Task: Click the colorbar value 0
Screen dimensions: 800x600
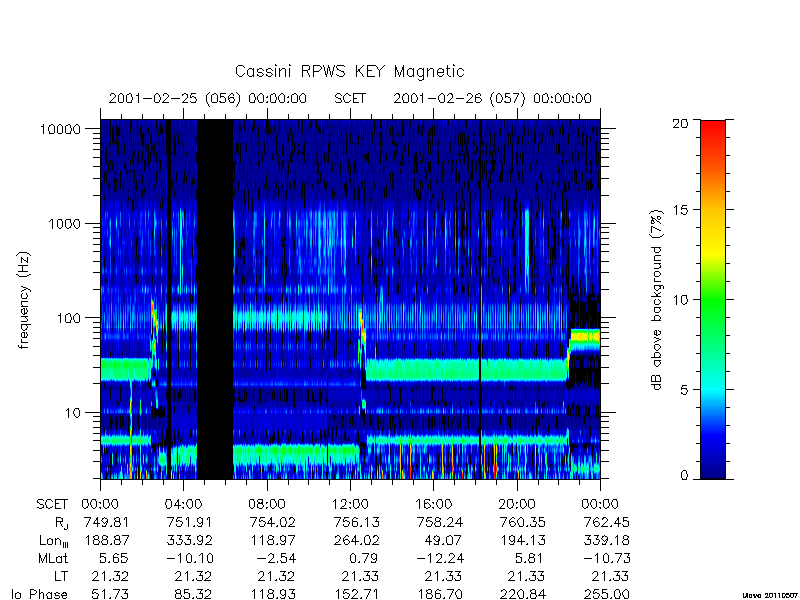Action: [684, 476]
